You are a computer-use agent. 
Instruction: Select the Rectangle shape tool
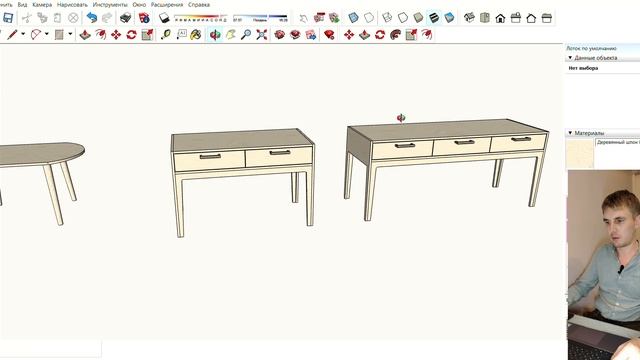click(x=59, y=35)
